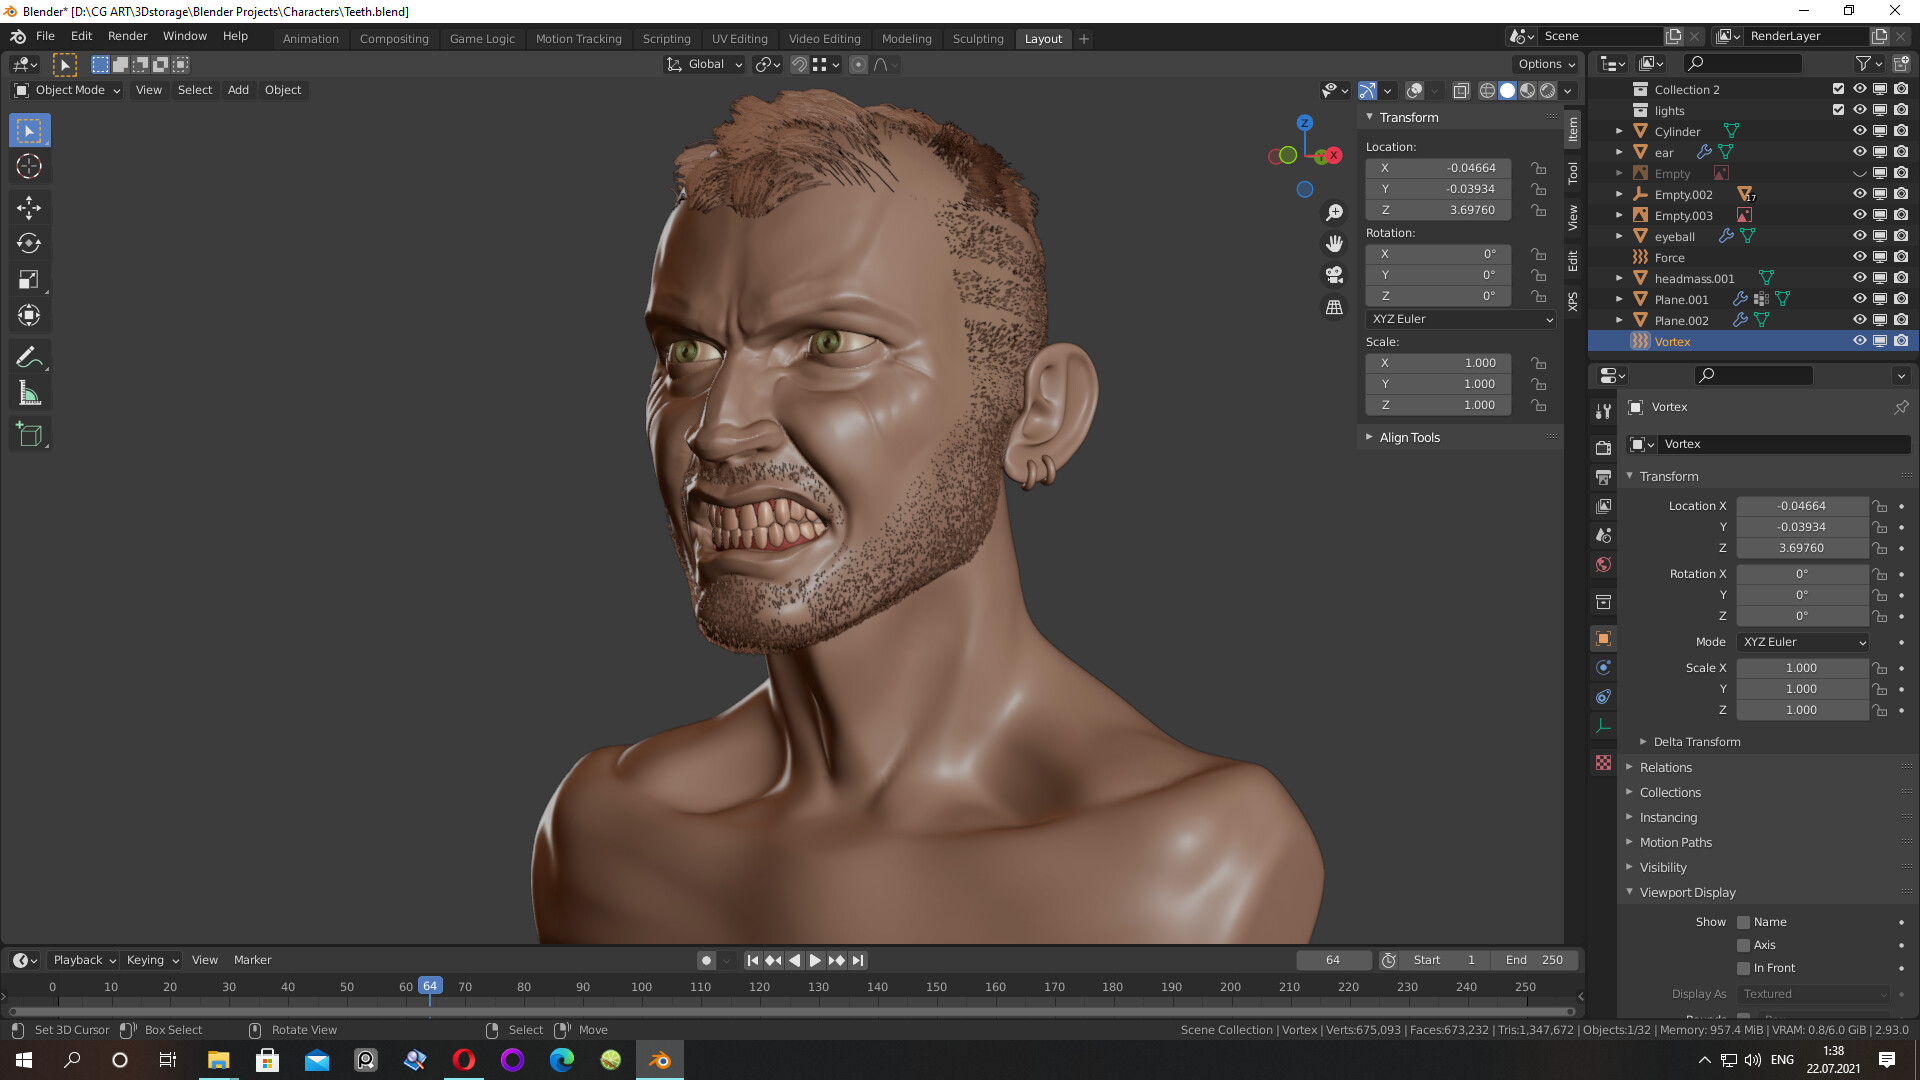Select the Move tool in the toolbar
This screenshot has width=1920, height=1080.
coord(29,207)
